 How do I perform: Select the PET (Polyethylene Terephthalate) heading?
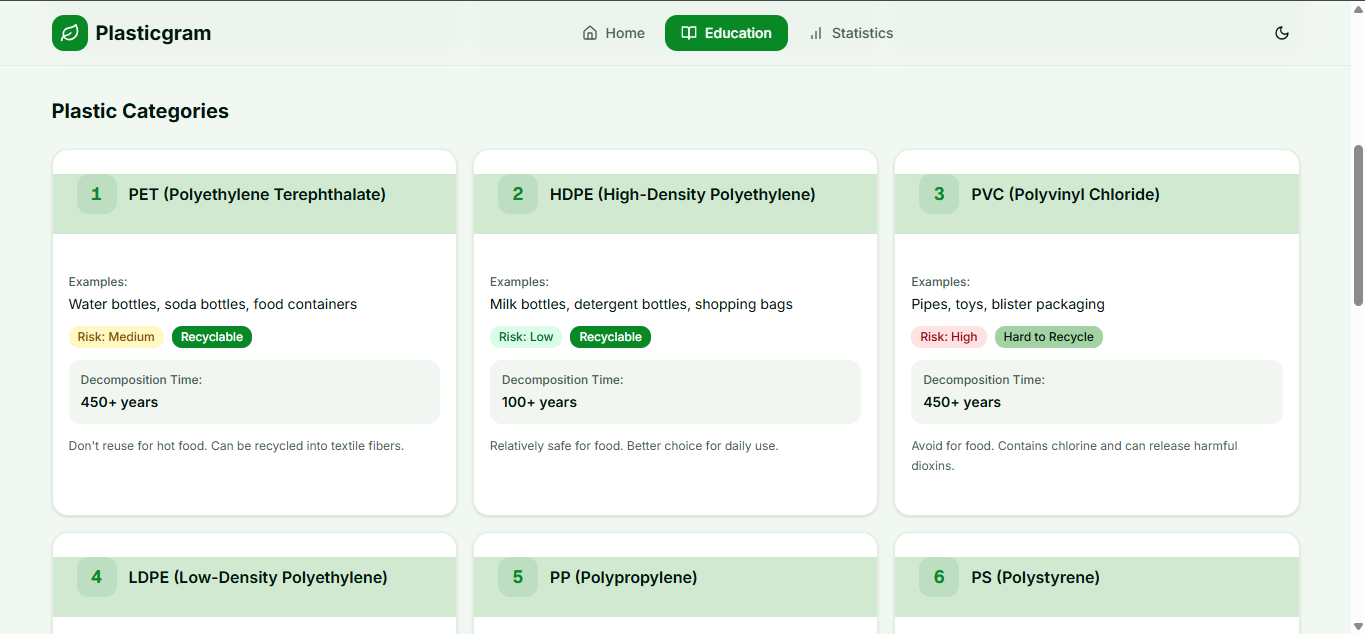pyautogui.click(x=257, y=195)
